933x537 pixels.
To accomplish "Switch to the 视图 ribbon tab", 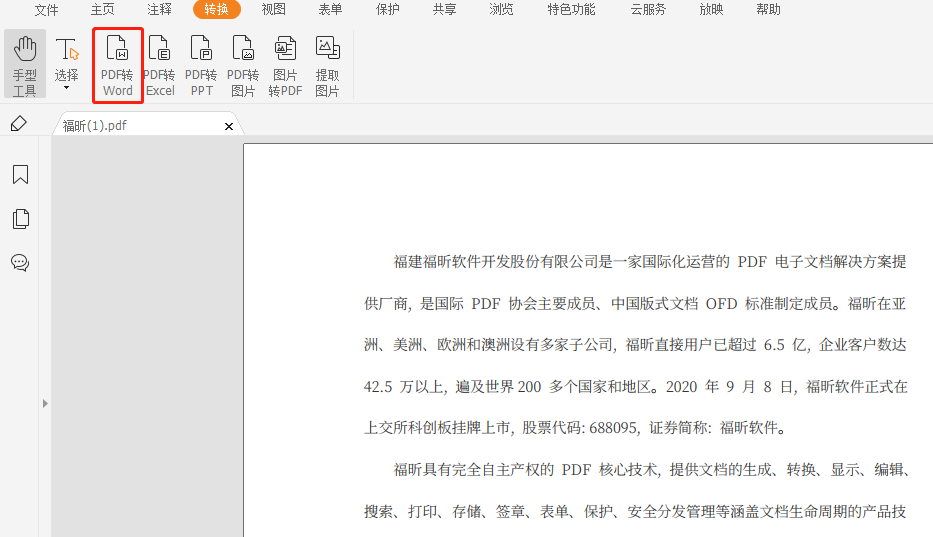I will (273, 10).
